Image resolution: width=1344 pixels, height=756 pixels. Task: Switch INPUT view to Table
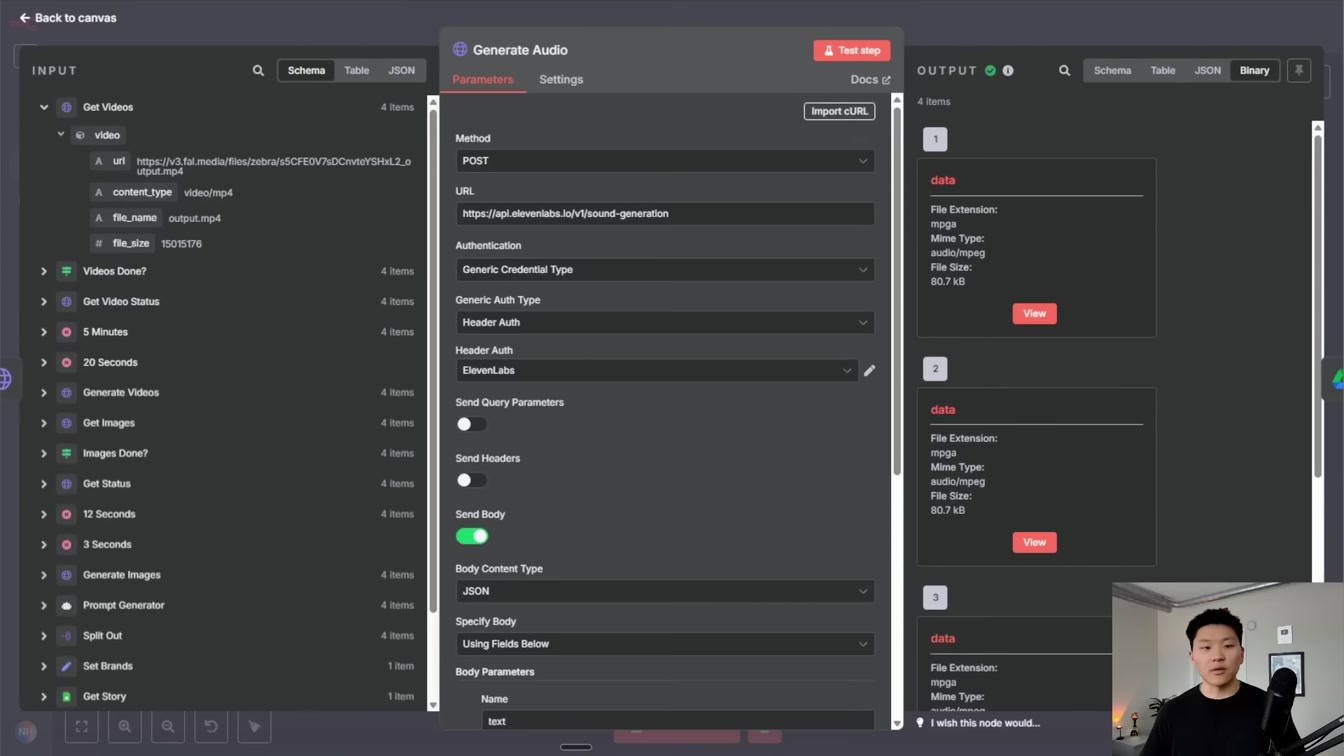357,71
